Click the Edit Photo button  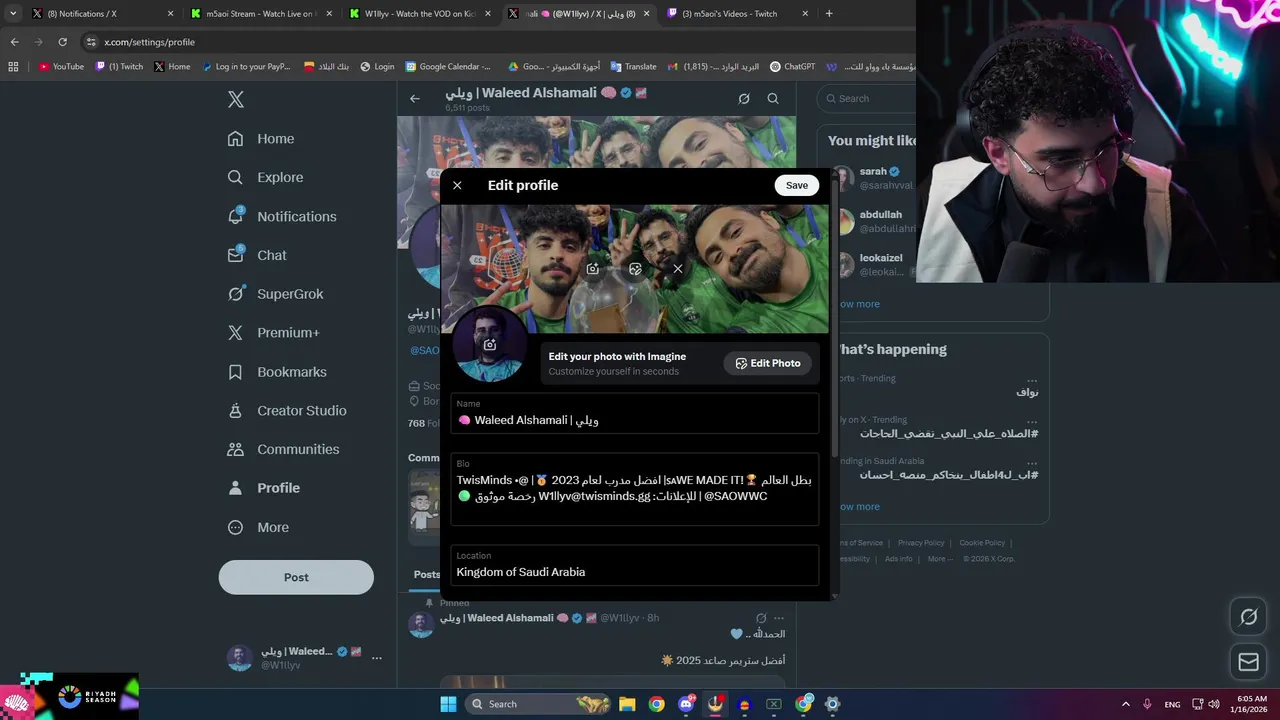click(768, 363)
